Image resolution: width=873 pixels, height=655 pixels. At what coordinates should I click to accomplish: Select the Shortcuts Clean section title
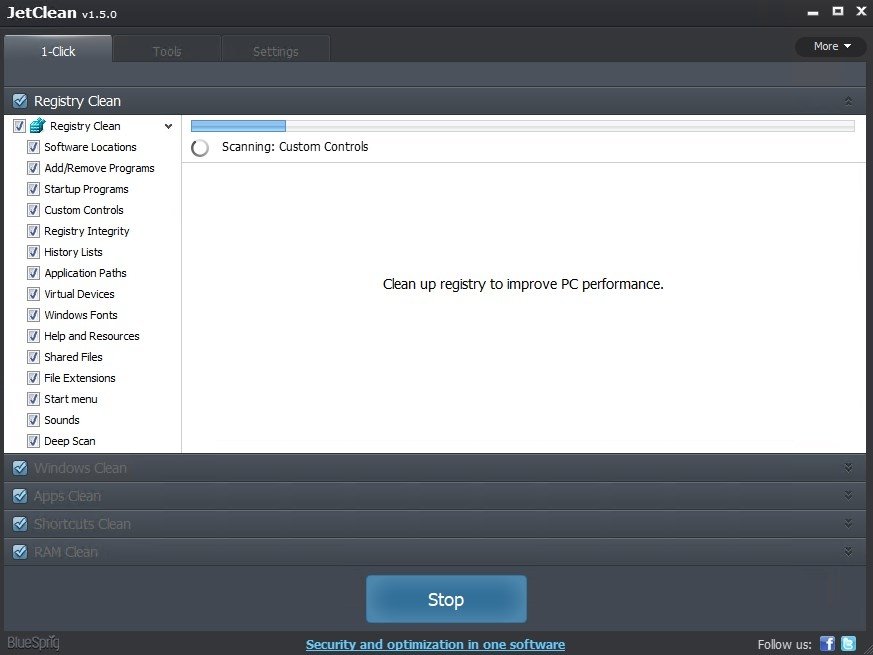click(82, 524)
